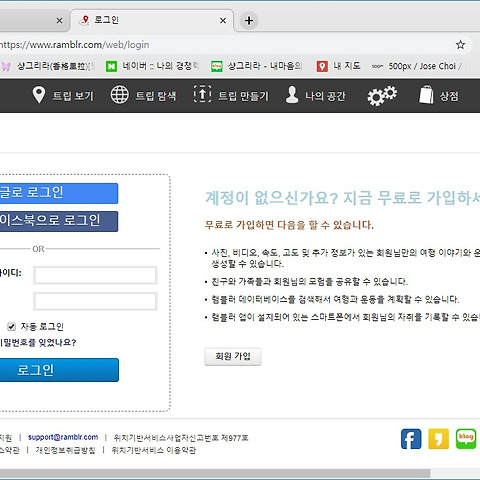Open settings via the gears icon

click(x=382, y=96)
